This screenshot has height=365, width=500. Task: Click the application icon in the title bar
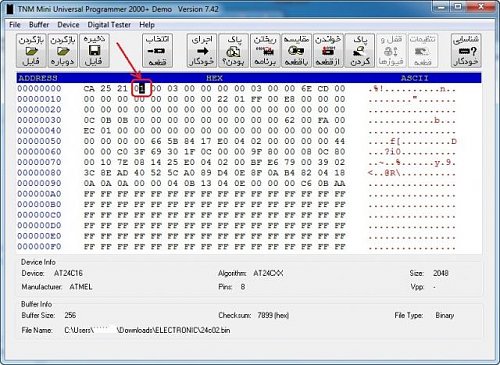pyautogui.click(x=10, y=9)
